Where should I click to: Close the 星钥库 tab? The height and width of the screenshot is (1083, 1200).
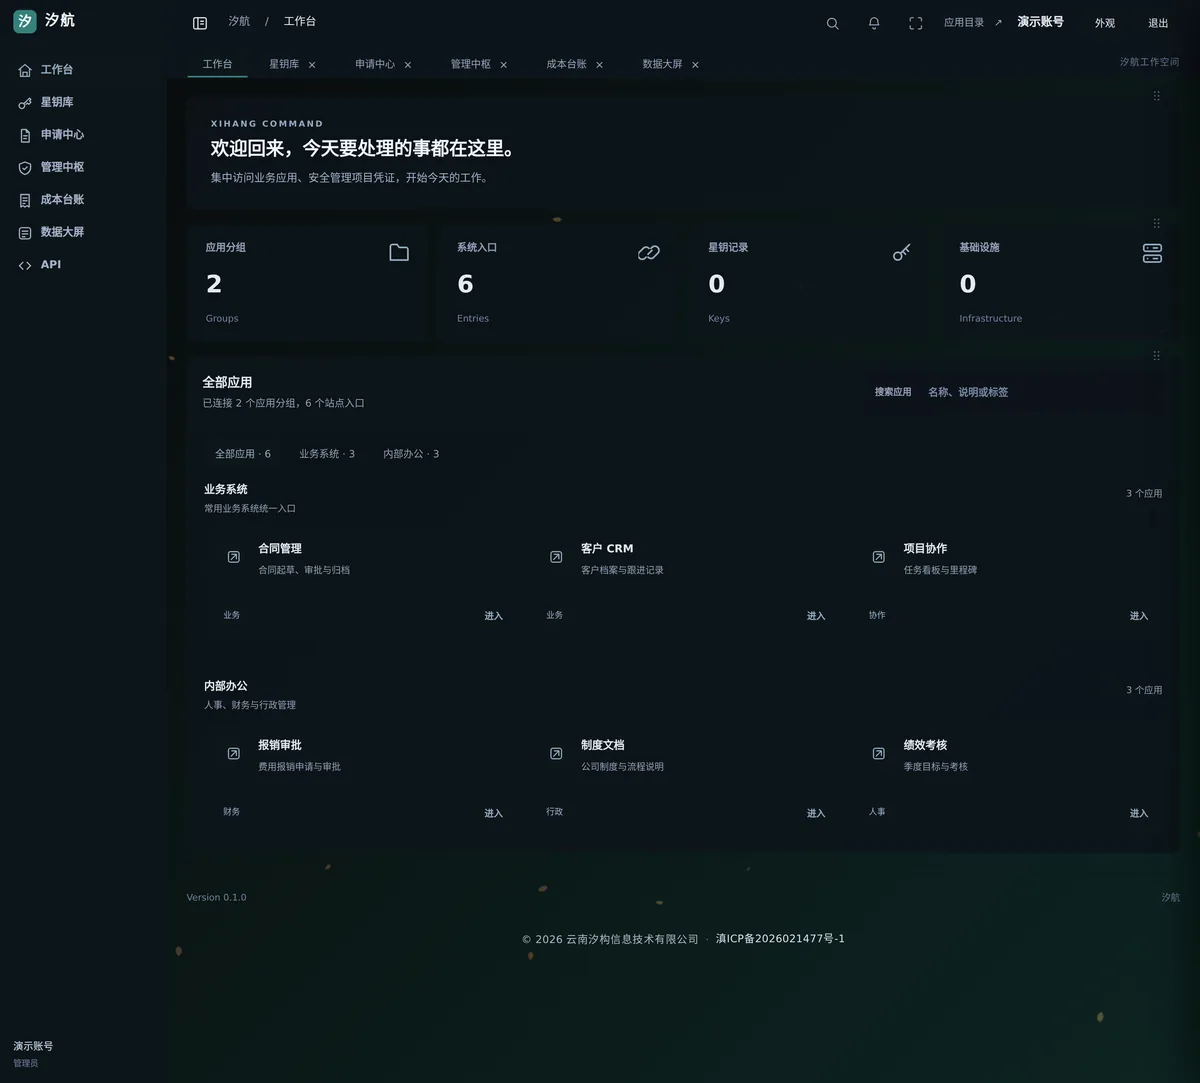click(x=312, y=65)
